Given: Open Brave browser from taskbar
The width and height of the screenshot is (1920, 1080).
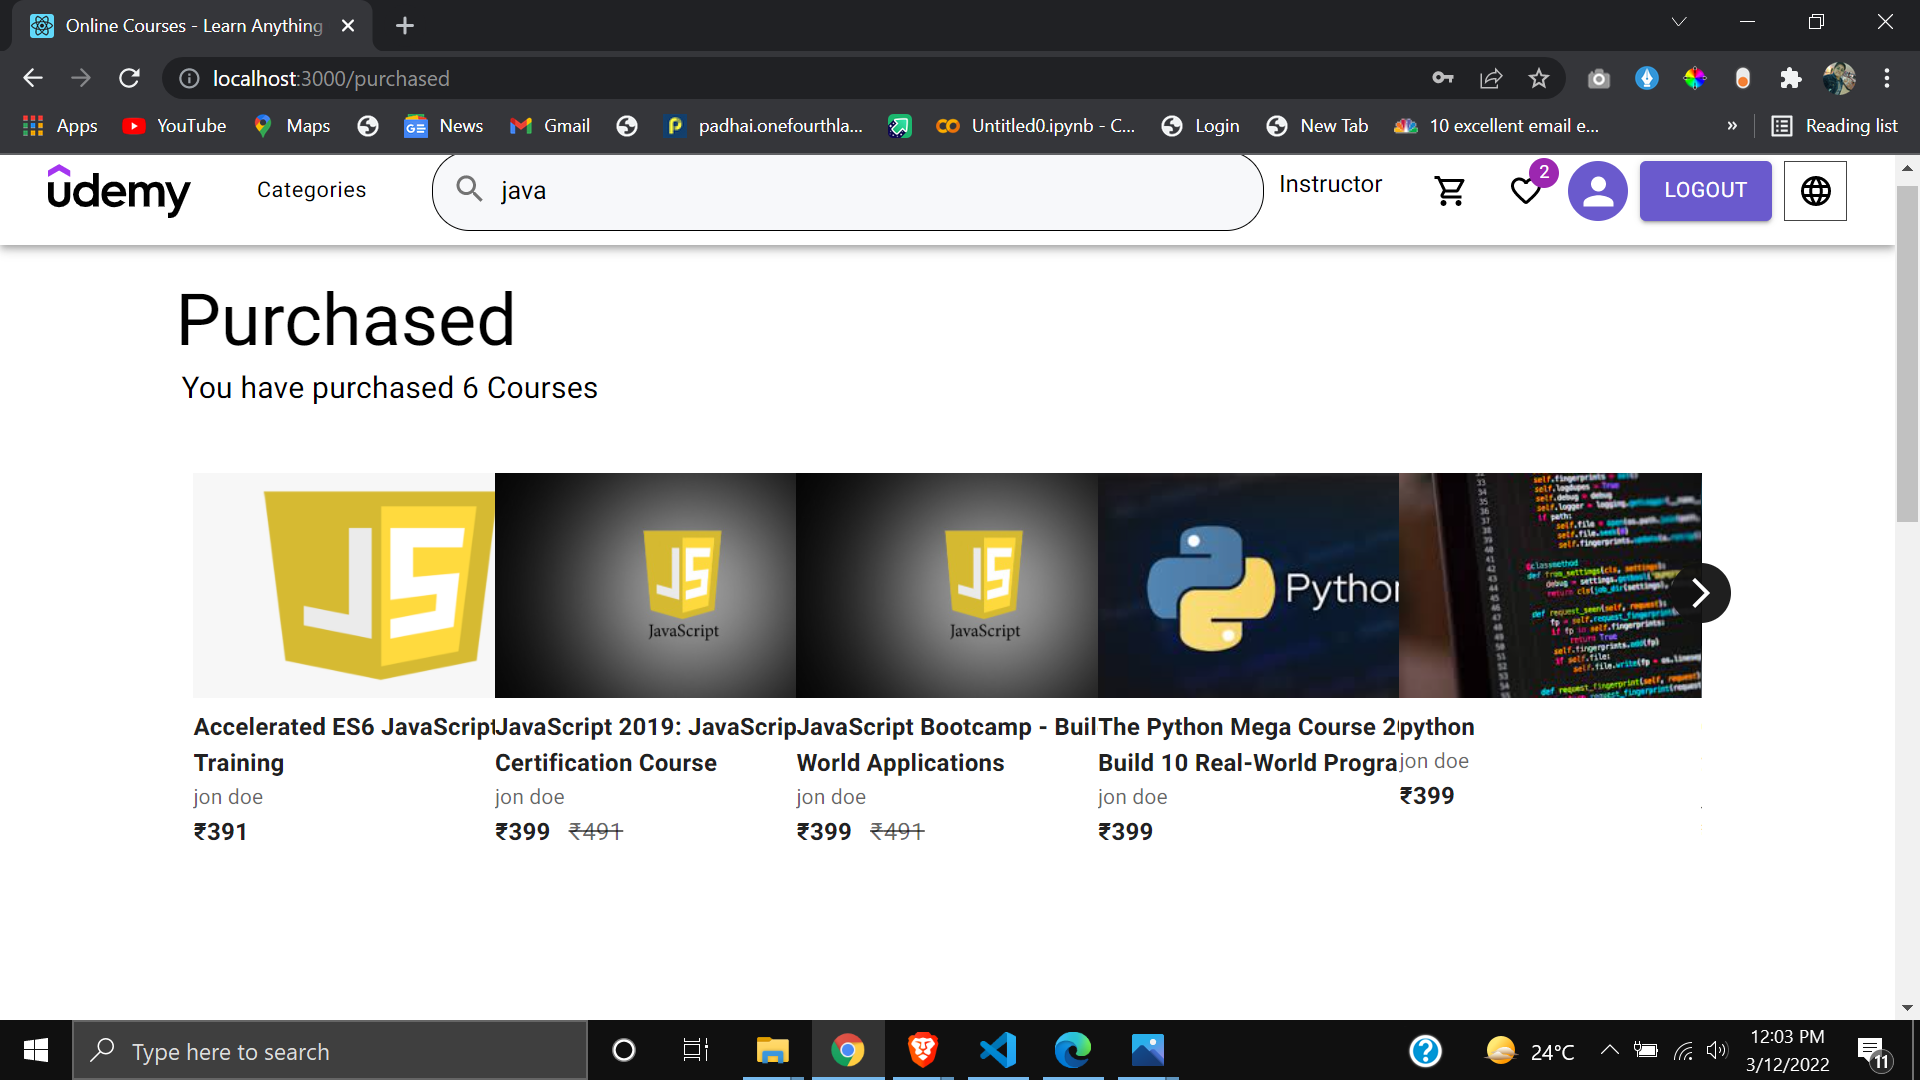Looking at the screenshot, I should pos(922,1050).
